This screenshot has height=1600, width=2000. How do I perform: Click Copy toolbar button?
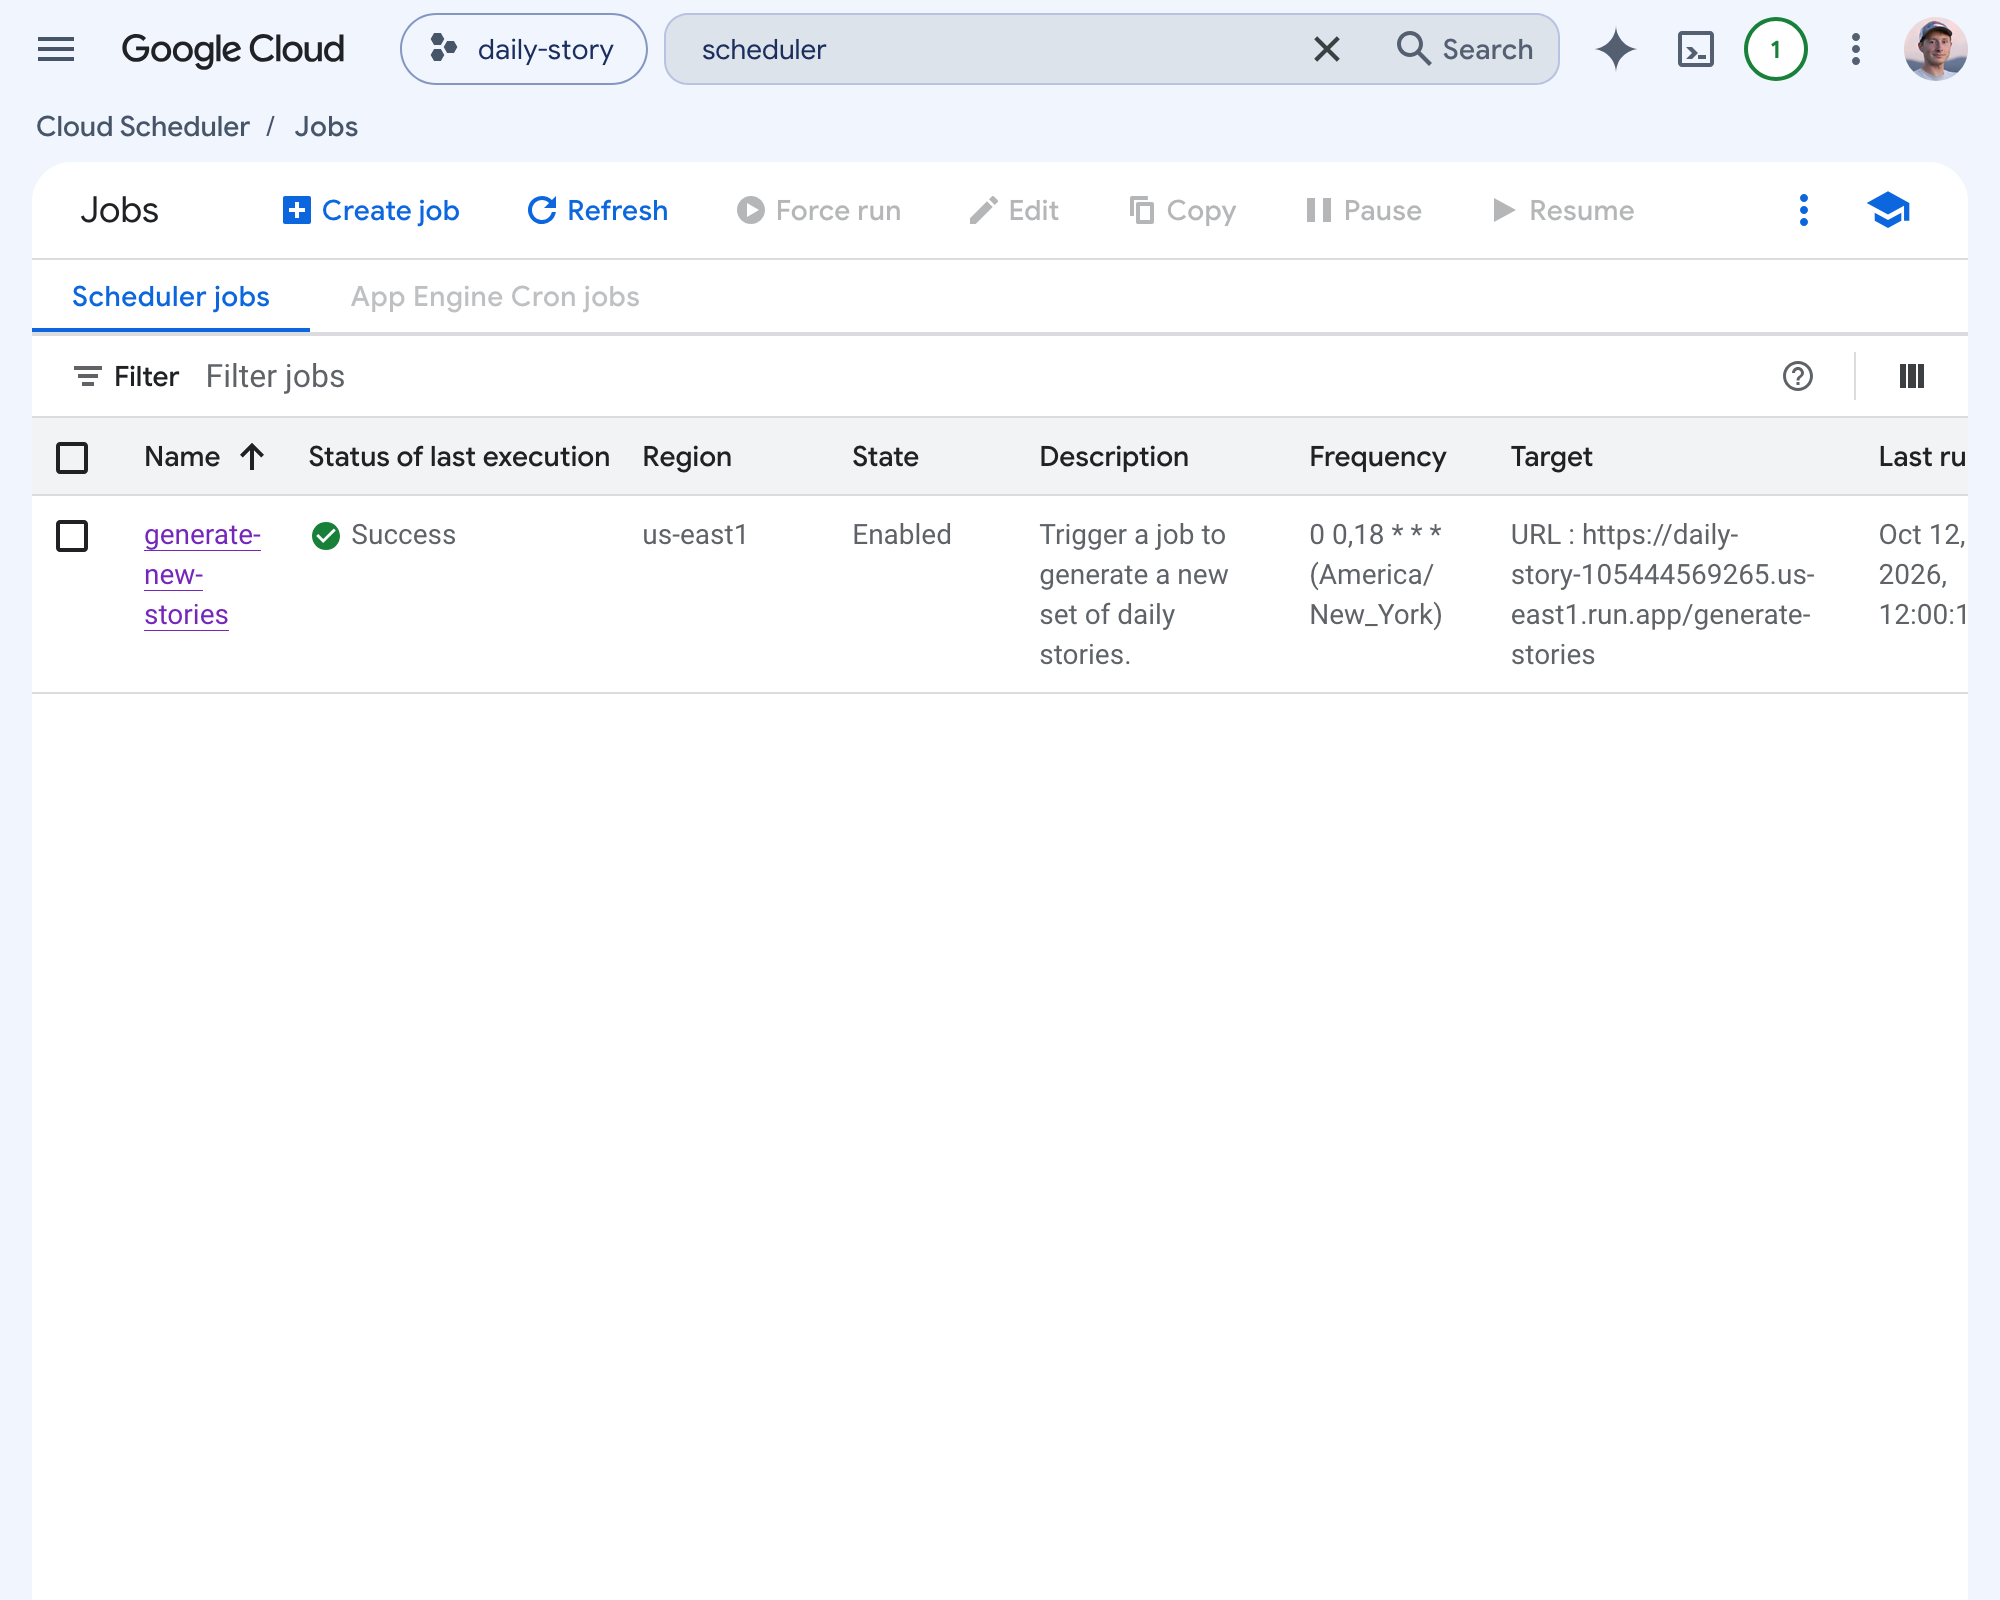(x=1183, y=210)
